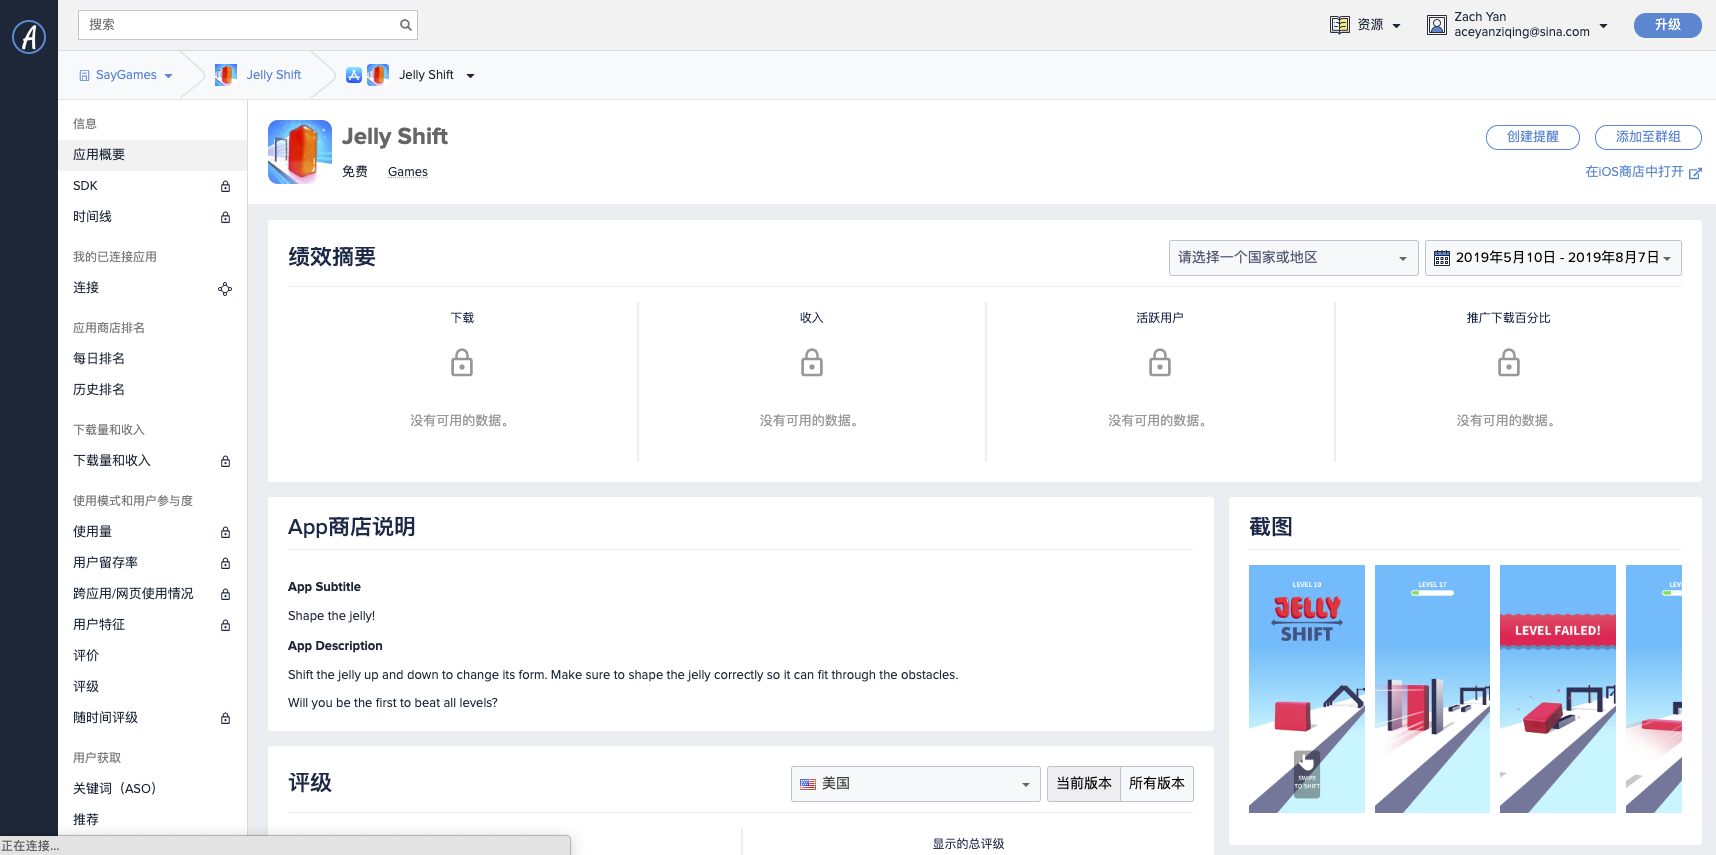Click the lock icon beside 用户留存率
The image size is (1716, 855).
(x=225, y=563)
